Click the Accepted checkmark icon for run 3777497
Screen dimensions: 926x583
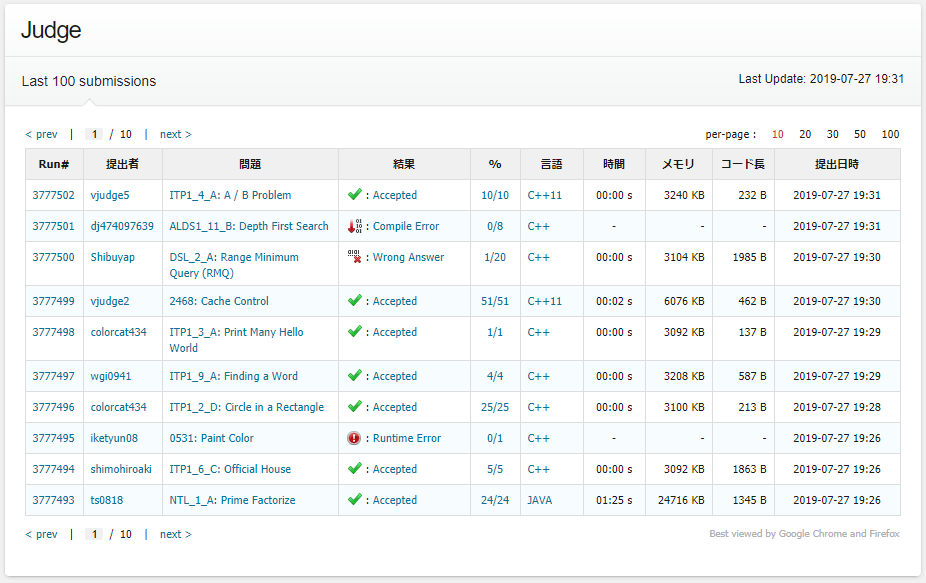click(354, 375)
